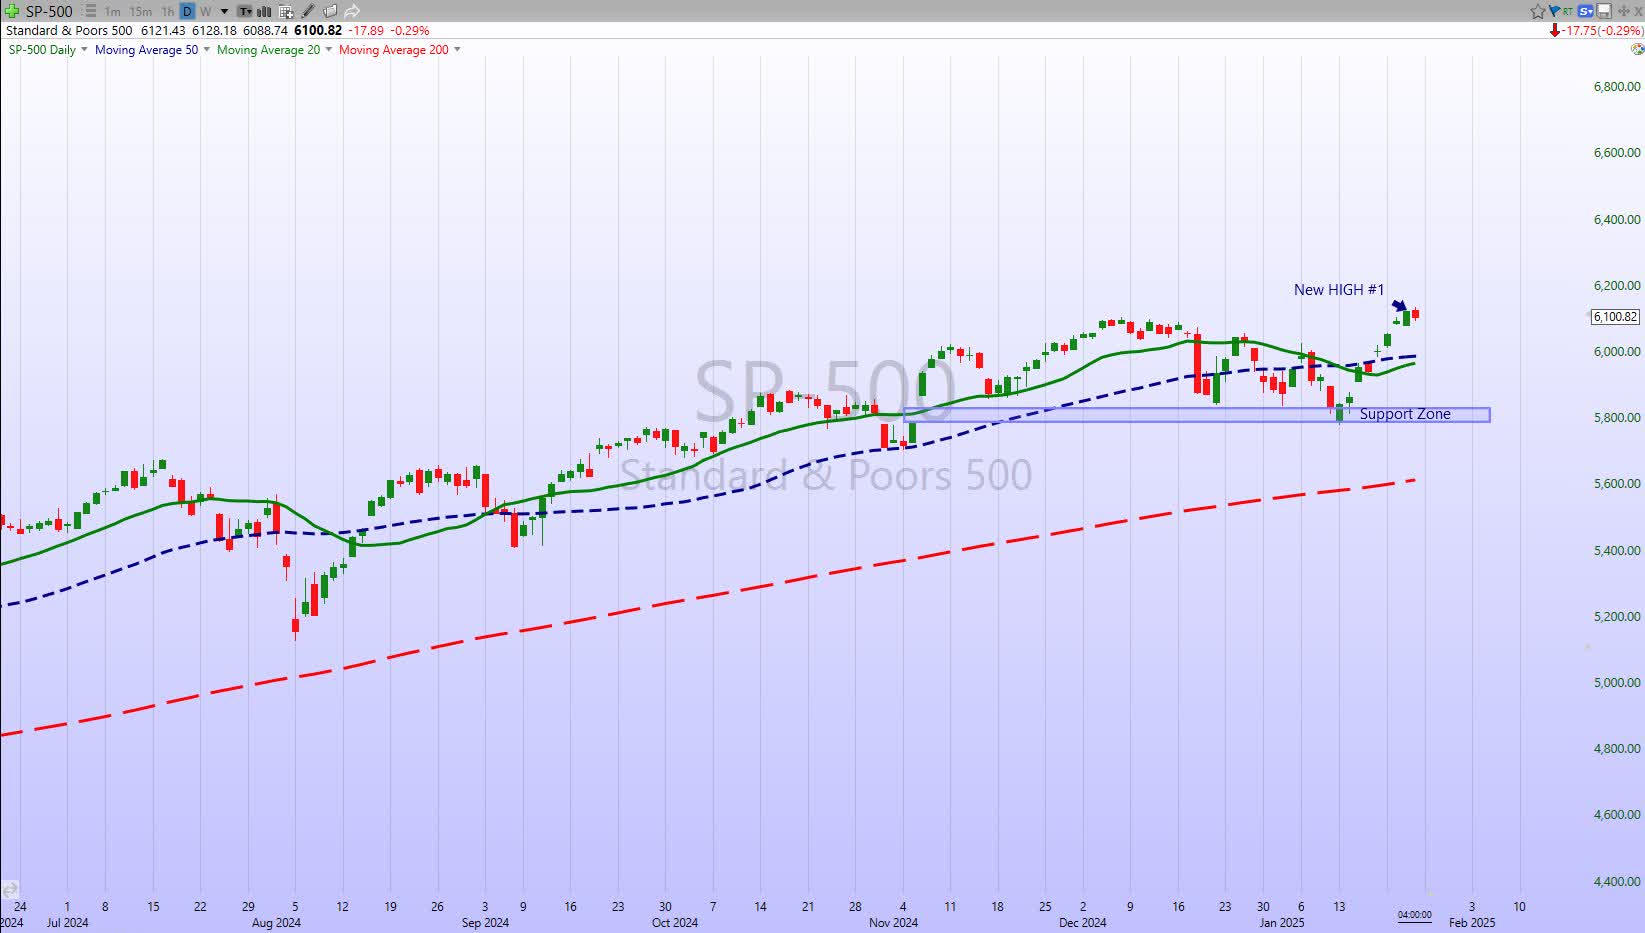Image resolution: width=1645 pixels, height=933 pixels.
Task: Click the Jan 2025 date axis label
Action: 1282,923
